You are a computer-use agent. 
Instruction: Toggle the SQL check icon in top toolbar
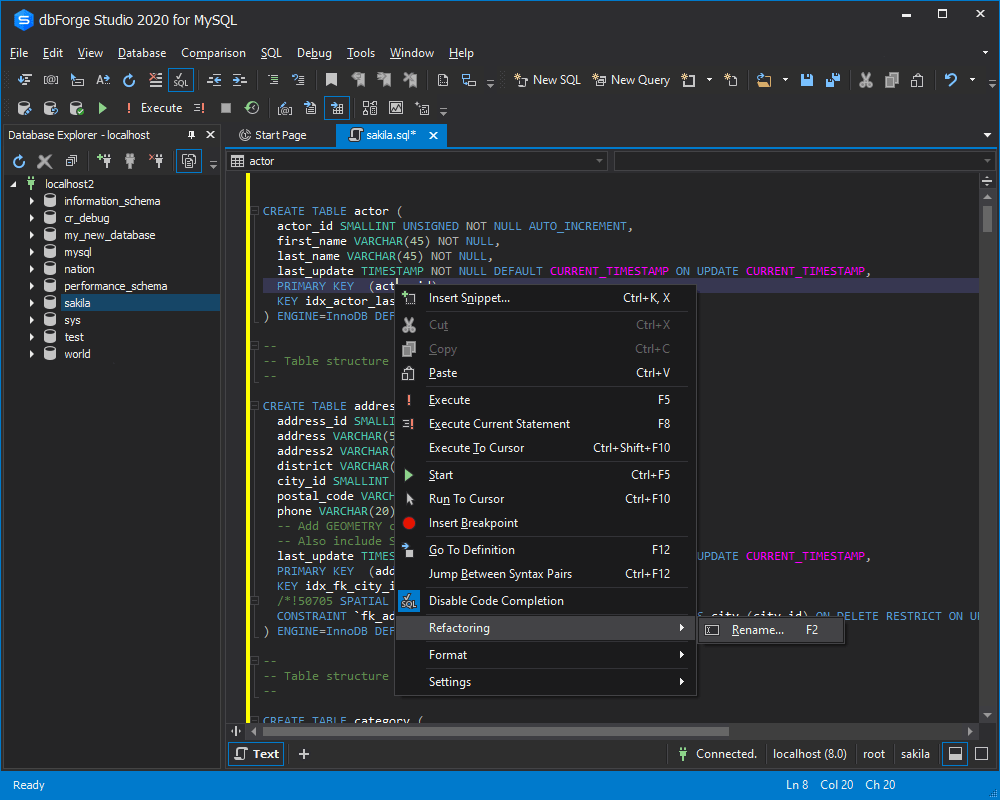(x=181, y=80)
